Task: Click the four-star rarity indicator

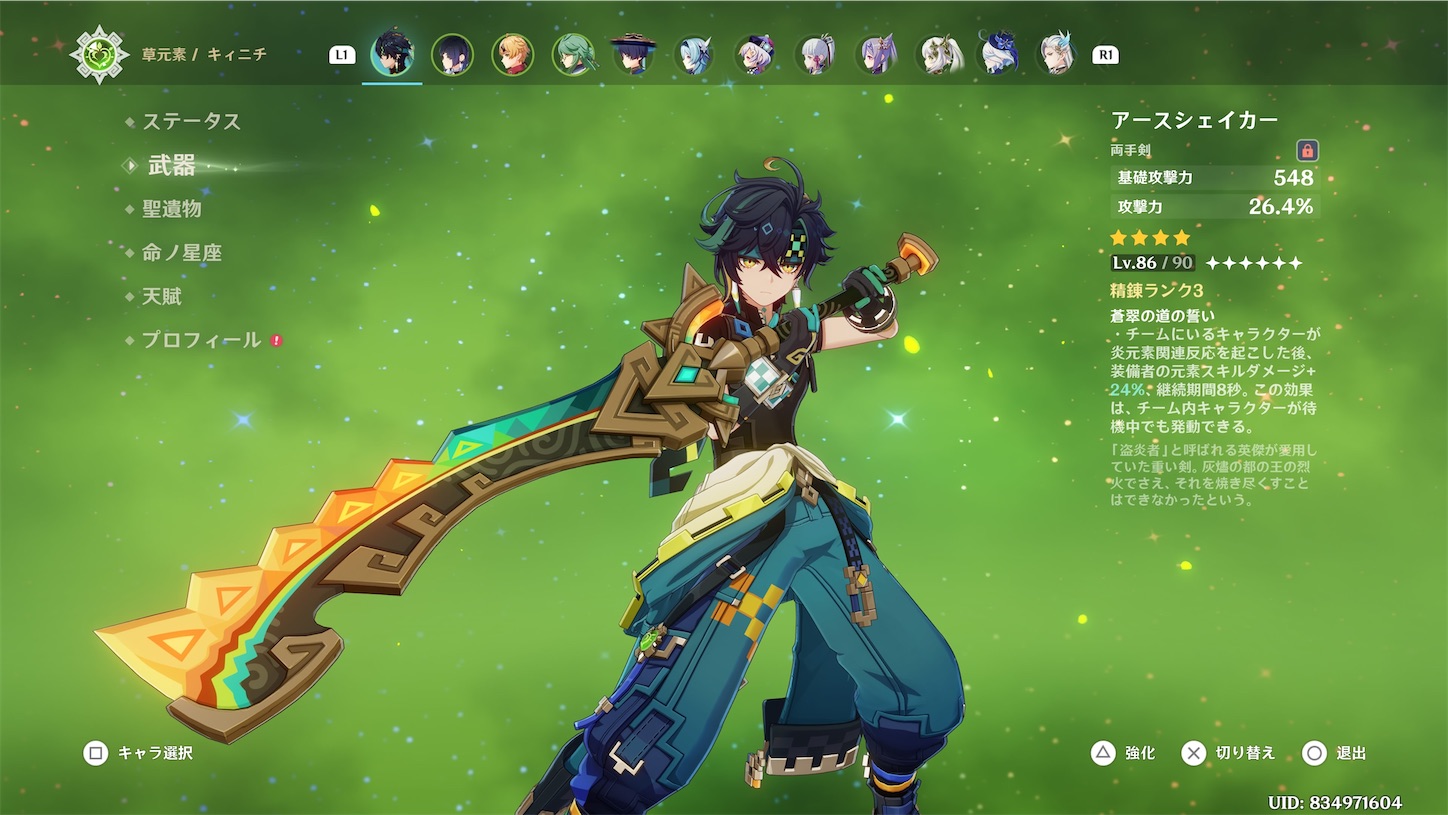Action: click(1150, 238)
